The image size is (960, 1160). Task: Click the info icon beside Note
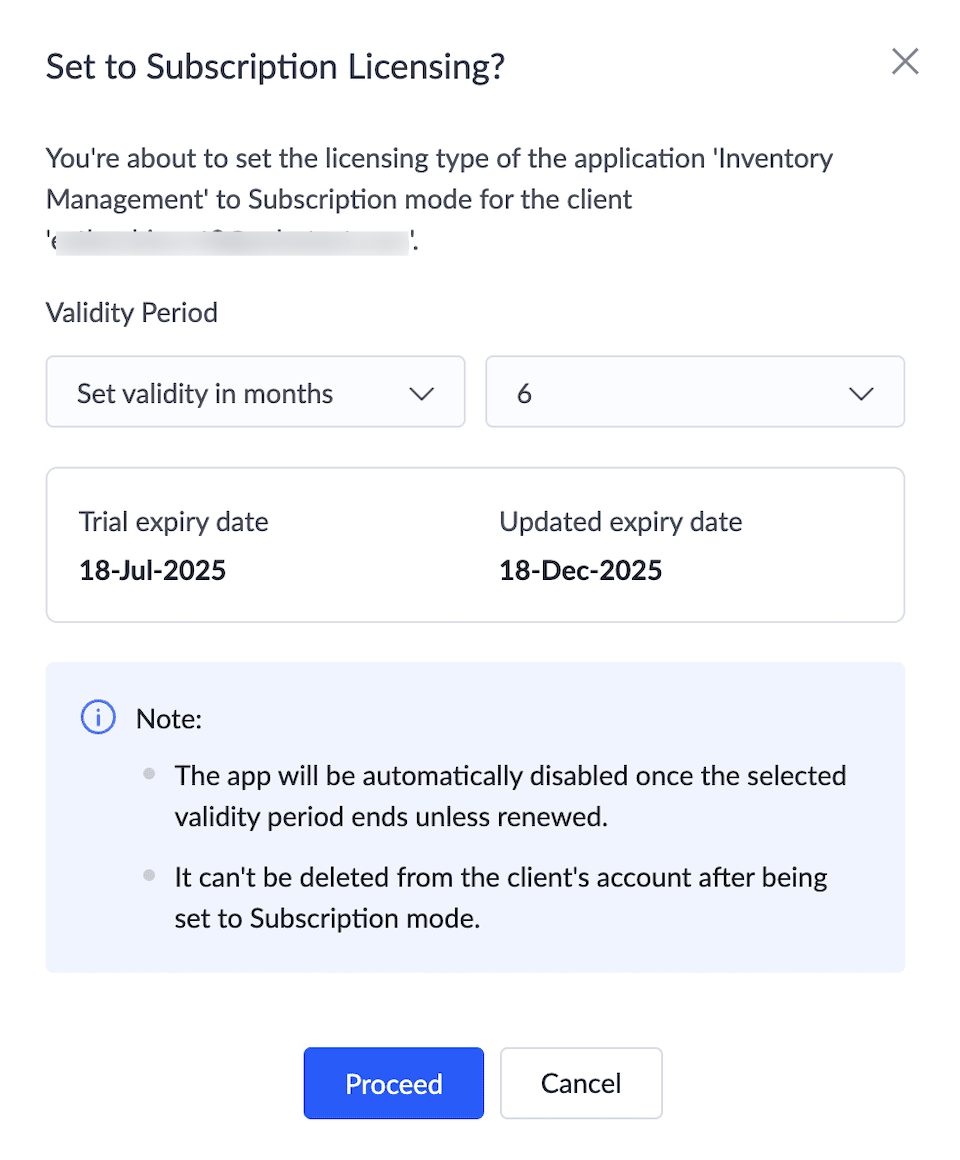pos(98,717)
